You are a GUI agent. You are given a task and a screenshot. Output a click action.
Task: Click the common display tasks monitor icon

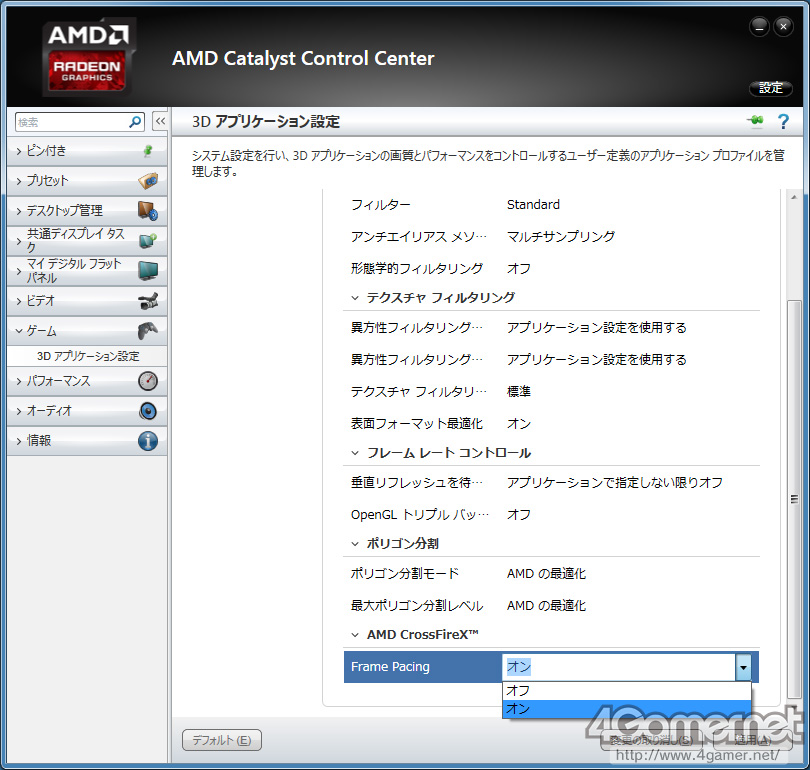(148, 241)
